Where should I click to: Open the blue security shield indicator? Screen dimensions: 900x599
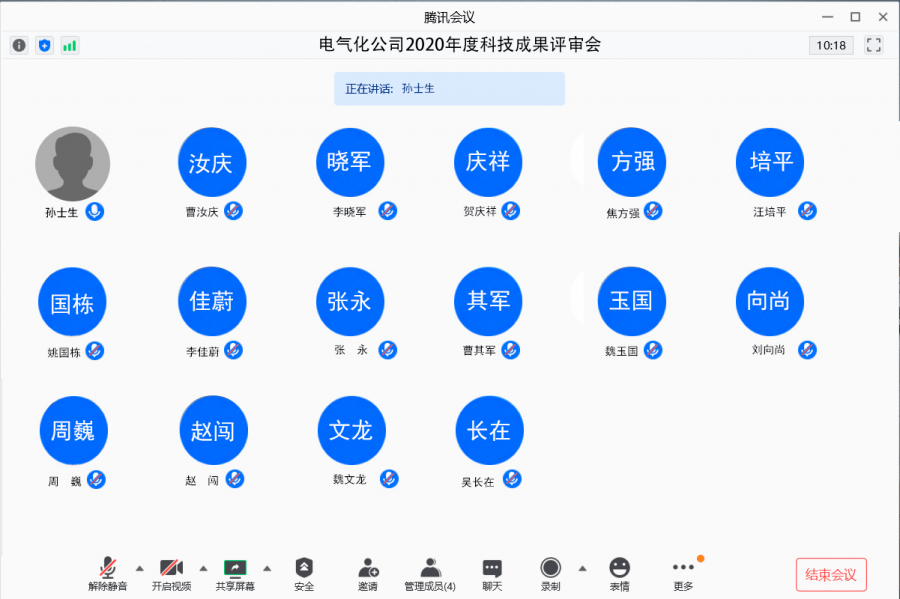[44, 45]
